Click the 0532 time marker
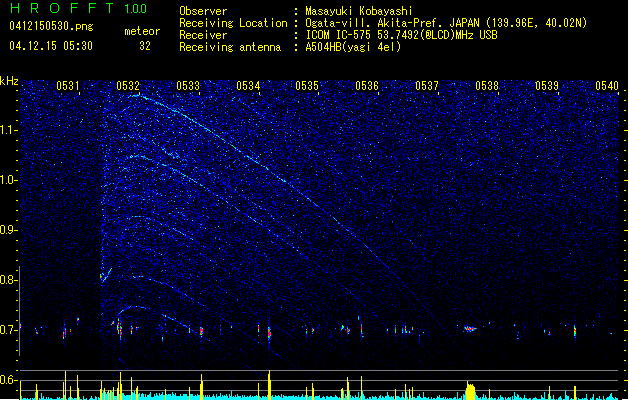This screenshot has width=629, height=400. pos(128,86)
